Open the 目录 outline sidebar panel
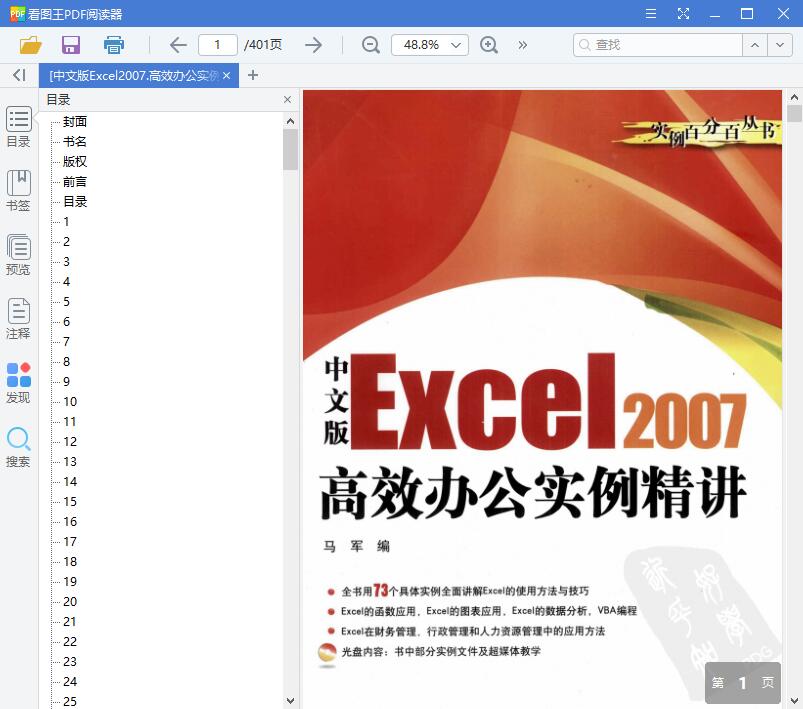Viewport: 803px width, 709px height. coord(19,128)
